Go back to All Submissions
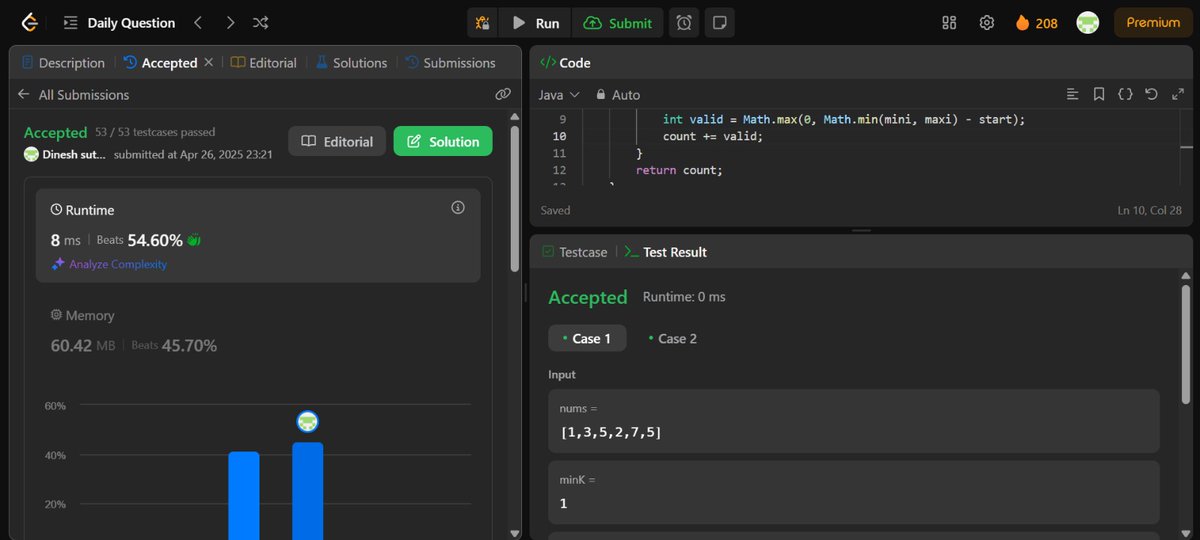Image resolution: width=1200 pixels, height=540 pixels. (x=74, y=95)
